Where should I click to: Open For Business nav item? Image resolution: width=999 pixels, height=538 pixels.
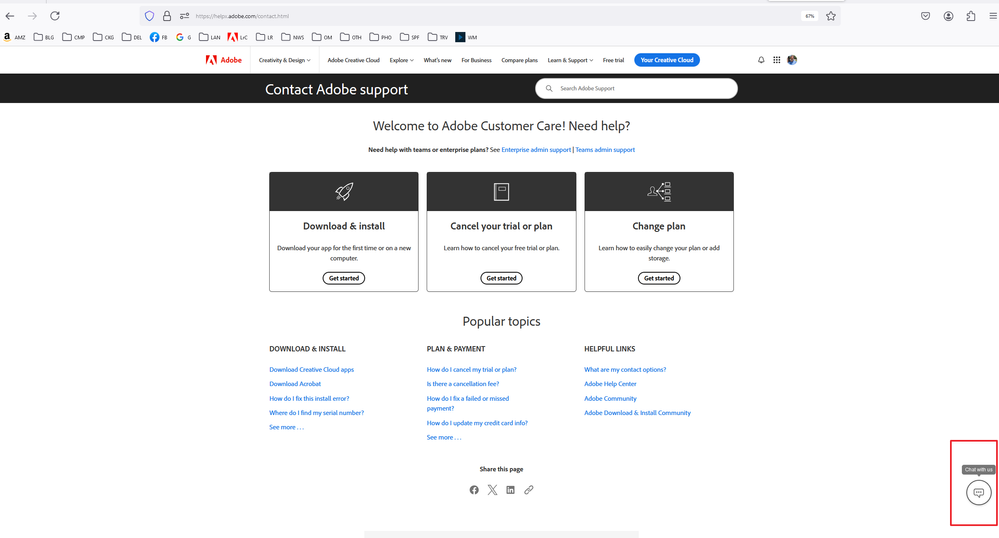[477, 60]
